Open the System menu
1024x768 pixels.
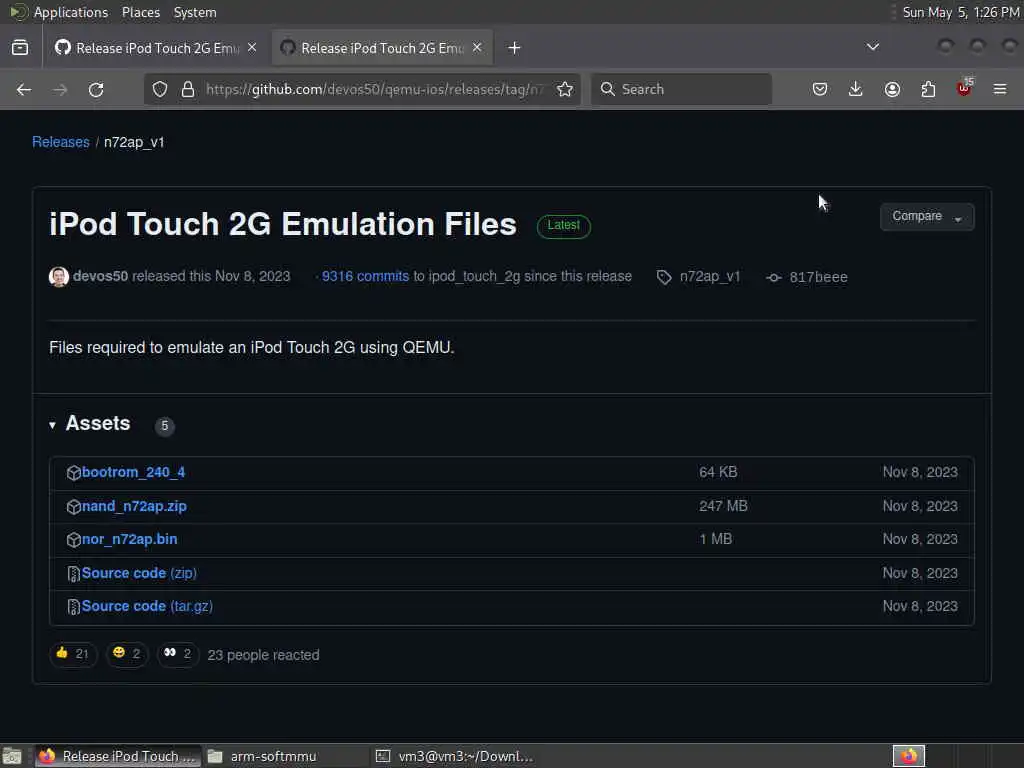click(195, 12)
